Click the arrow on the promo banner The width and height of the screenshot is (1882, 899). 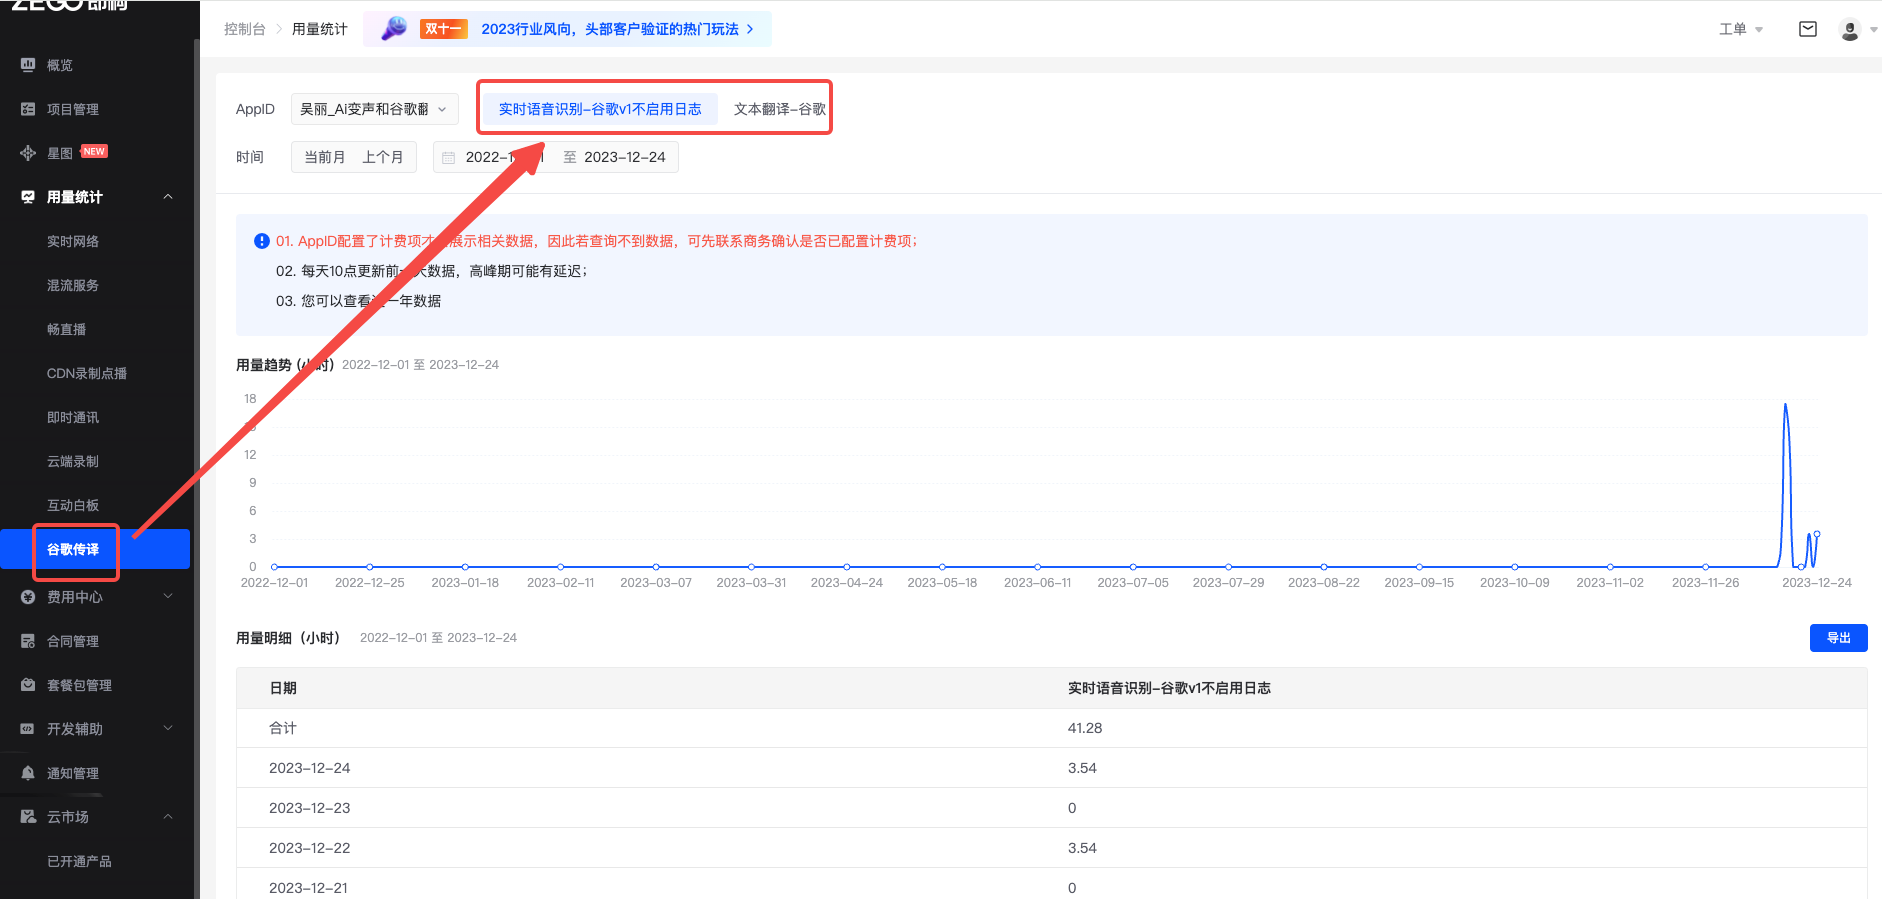750,29
